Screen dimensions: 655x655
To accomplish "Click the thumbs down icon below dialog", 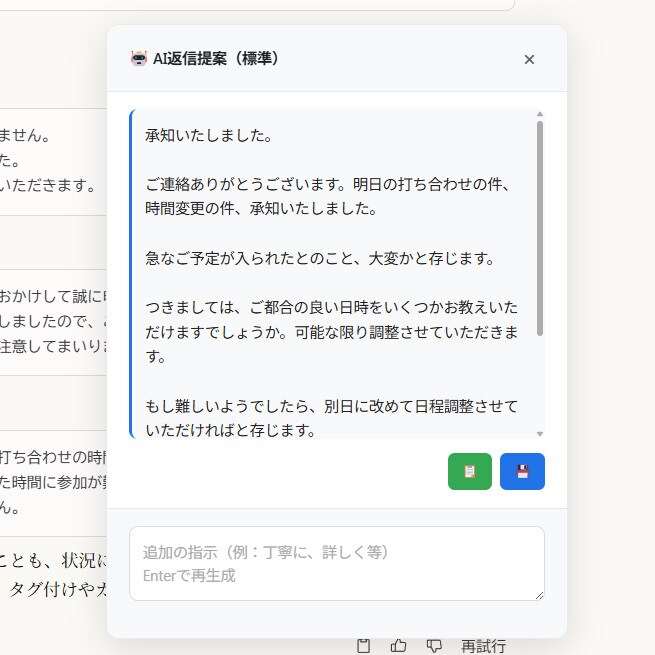I will pos(434,646).
